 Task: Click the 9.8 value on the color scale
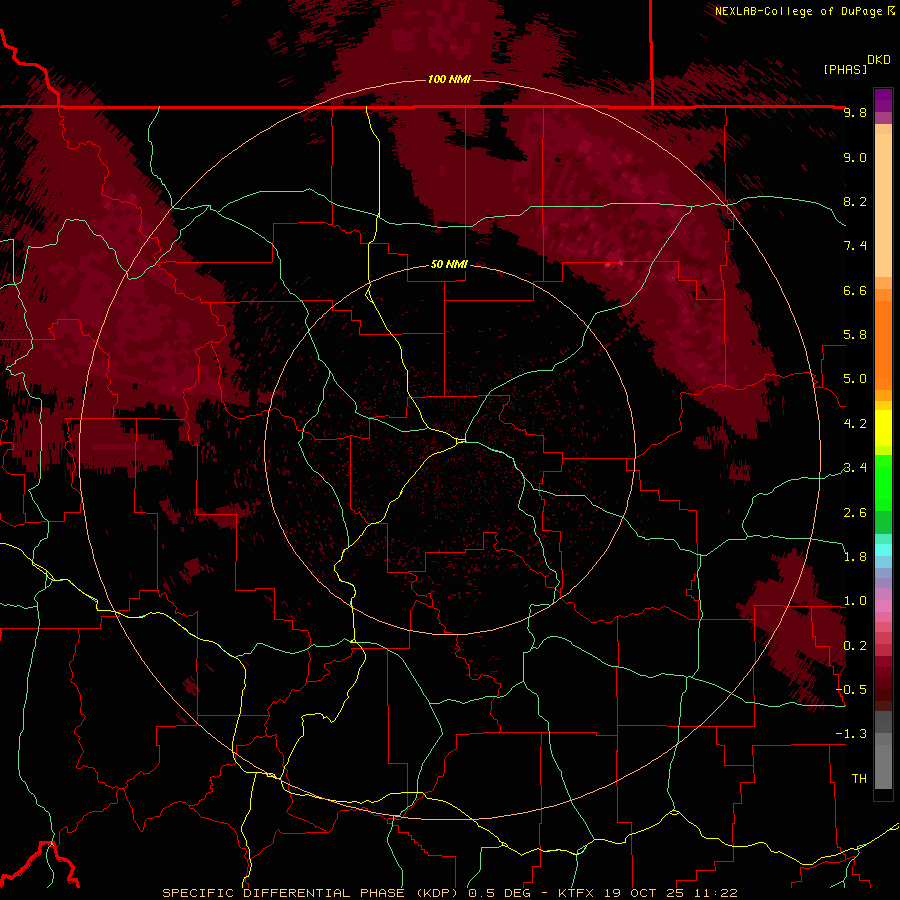point(855,112)
